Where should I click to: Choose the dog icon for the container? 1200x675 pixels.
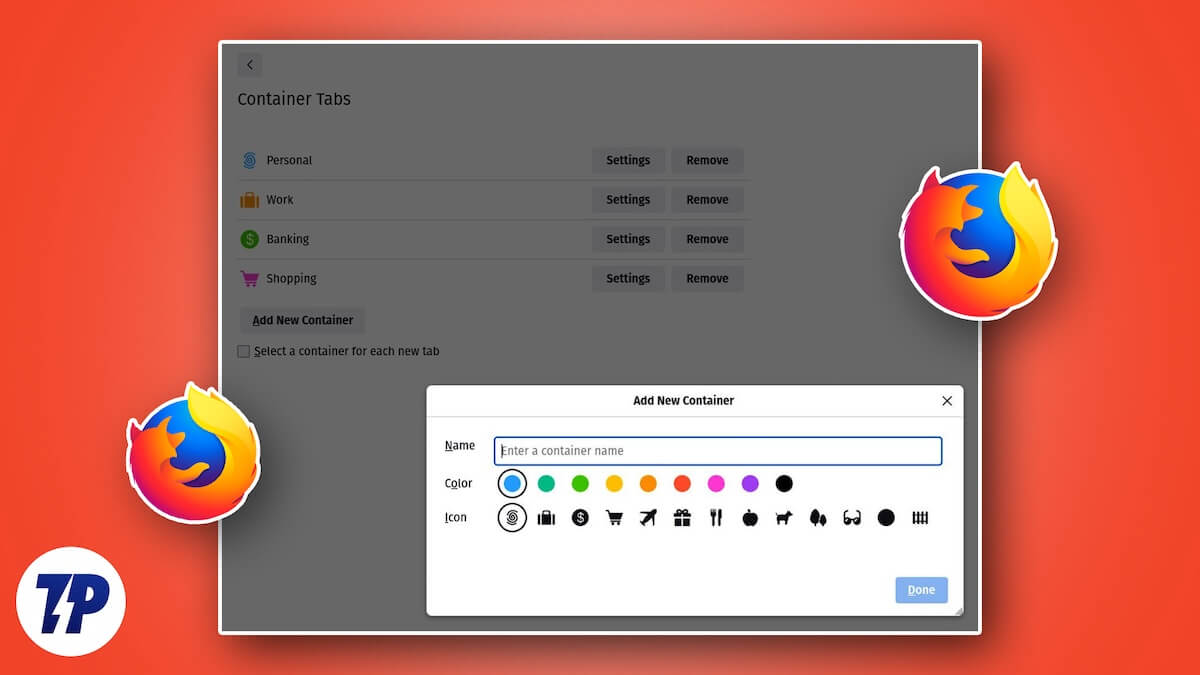[784, 517]
